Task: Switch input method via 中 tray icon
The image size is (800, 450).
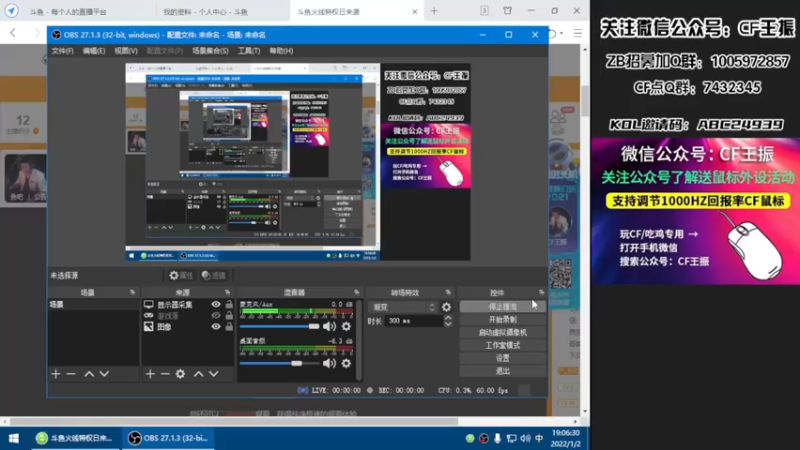Action: [x=539, y=438]
